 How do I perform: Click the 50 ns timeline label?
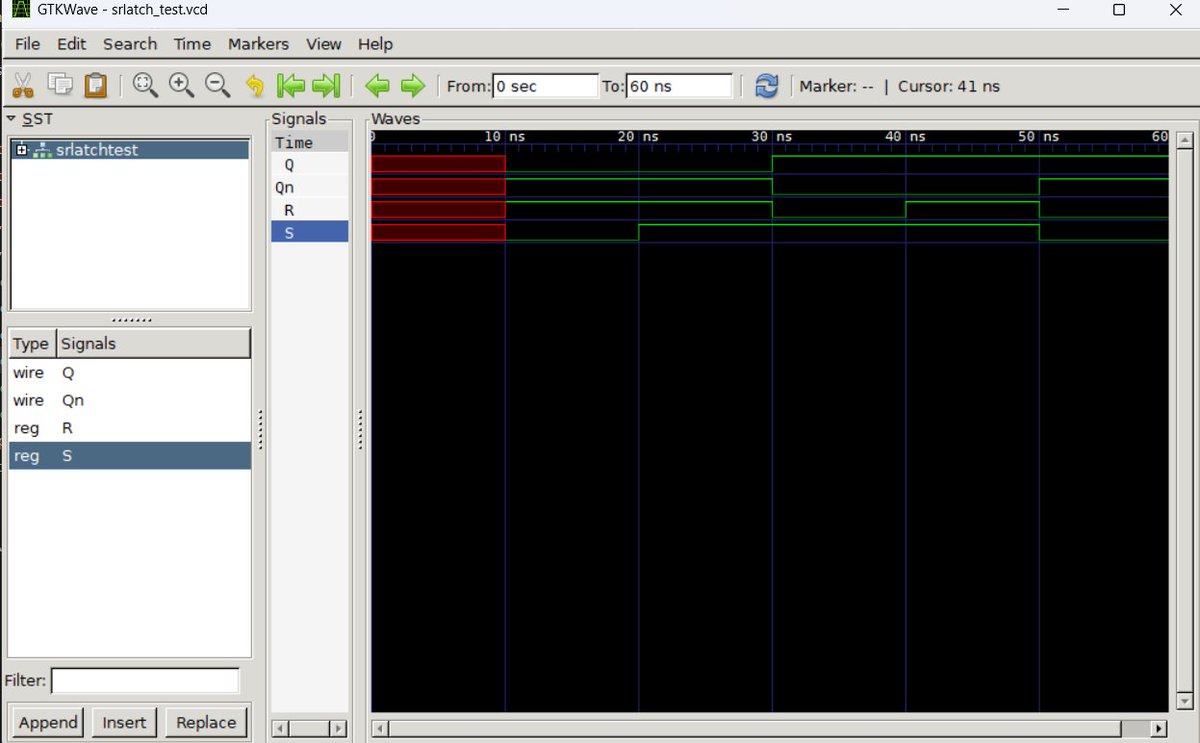(1039, 136)
